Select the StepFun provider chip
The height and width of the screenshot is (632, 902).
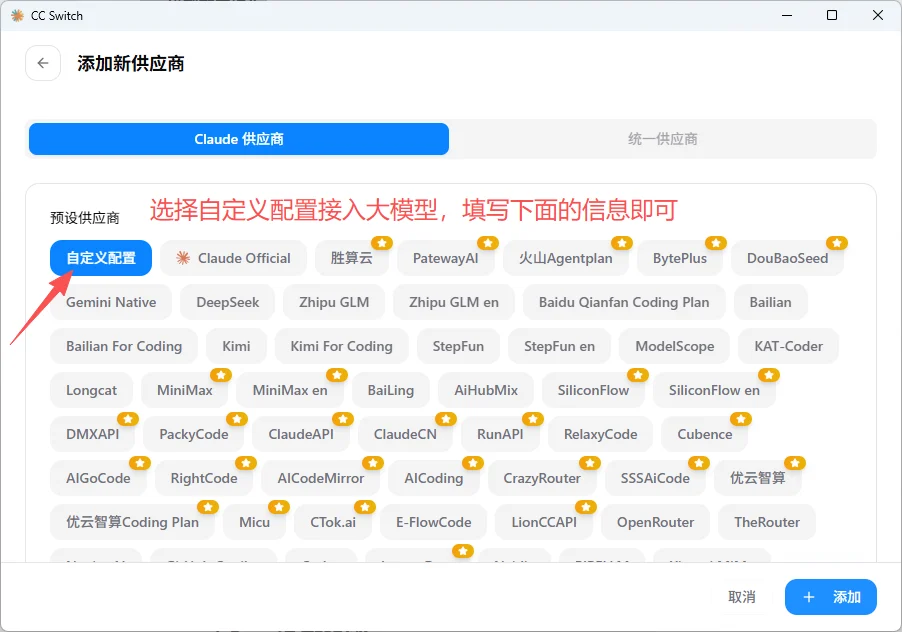point(458,346)
